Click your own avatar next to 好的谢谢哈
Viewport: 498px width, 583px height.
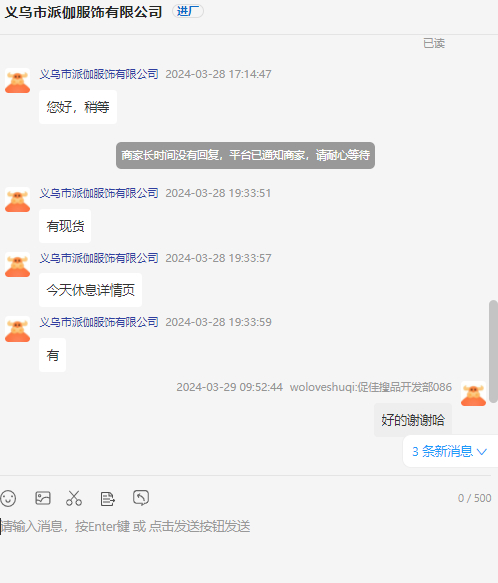473,394
